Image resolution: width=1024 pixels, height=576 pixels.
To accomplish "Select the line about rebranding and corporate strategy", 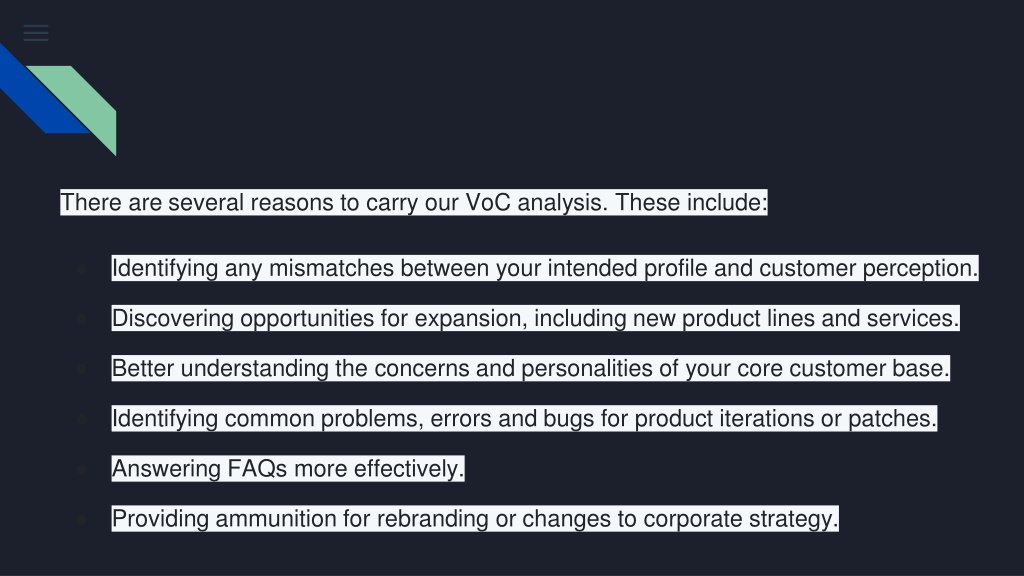I will (475, 519).
